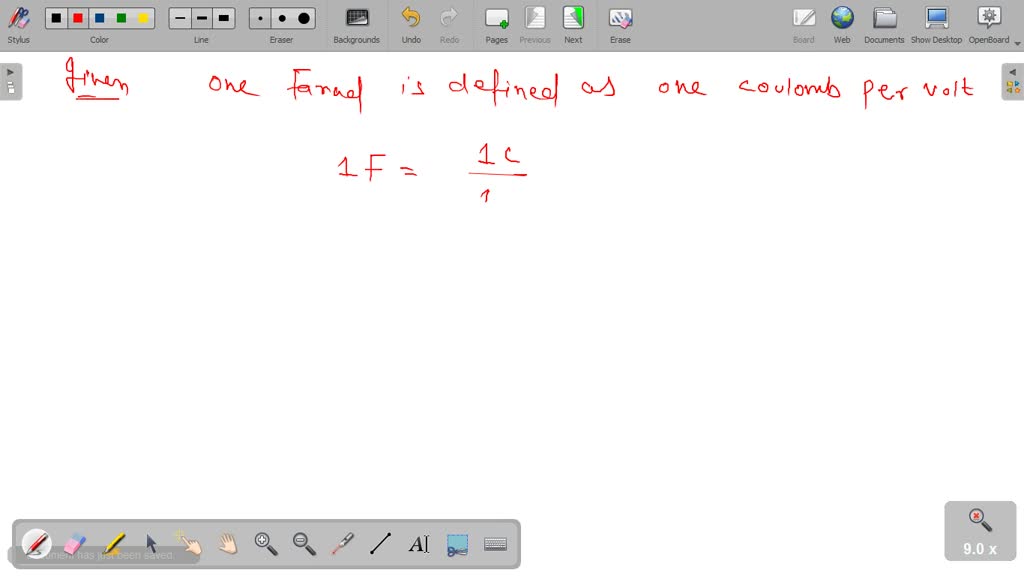The width and height of the screenshot is (1024, 576).
Task: Expand the left page navigator panel
Action: (x=10, y=70)
